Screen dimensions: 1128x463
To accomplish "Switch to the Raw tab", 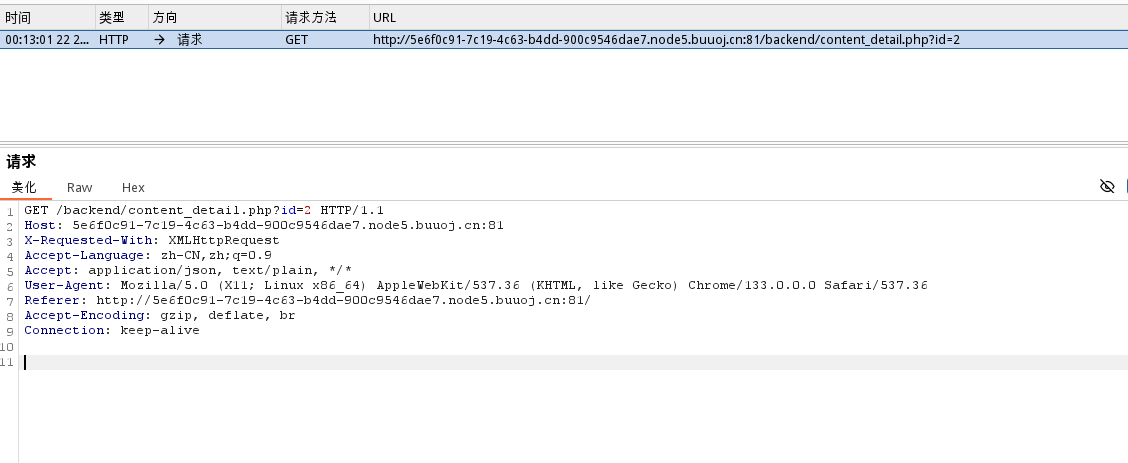I will (x=79, y=188).
